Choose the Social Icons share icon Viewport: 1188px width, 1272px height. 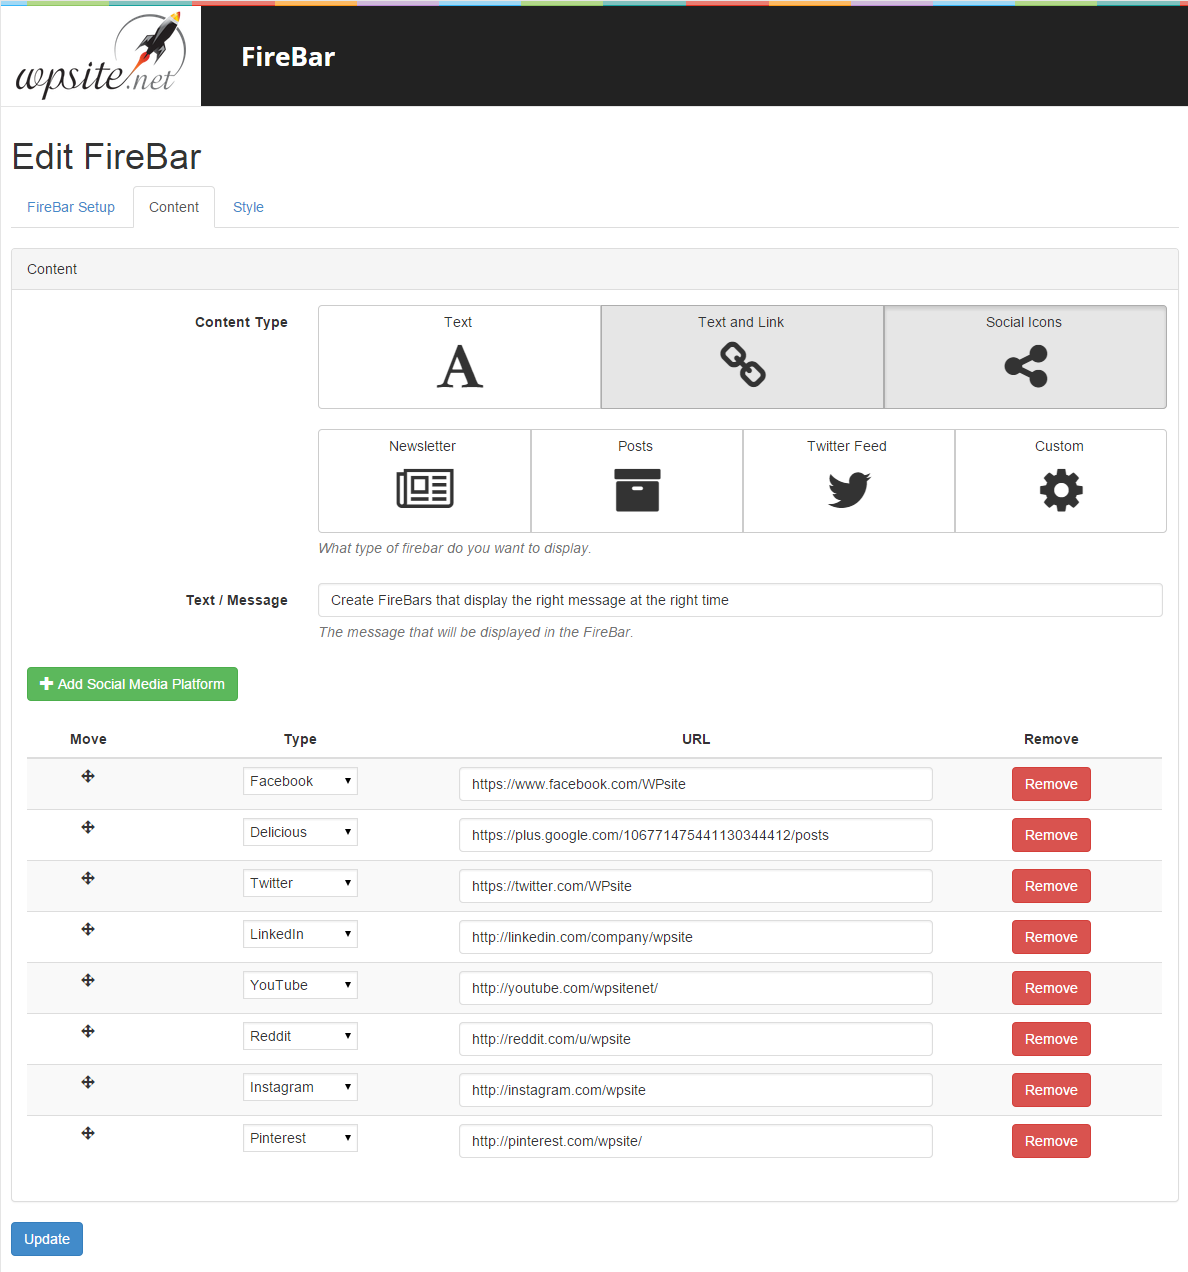1026,366
